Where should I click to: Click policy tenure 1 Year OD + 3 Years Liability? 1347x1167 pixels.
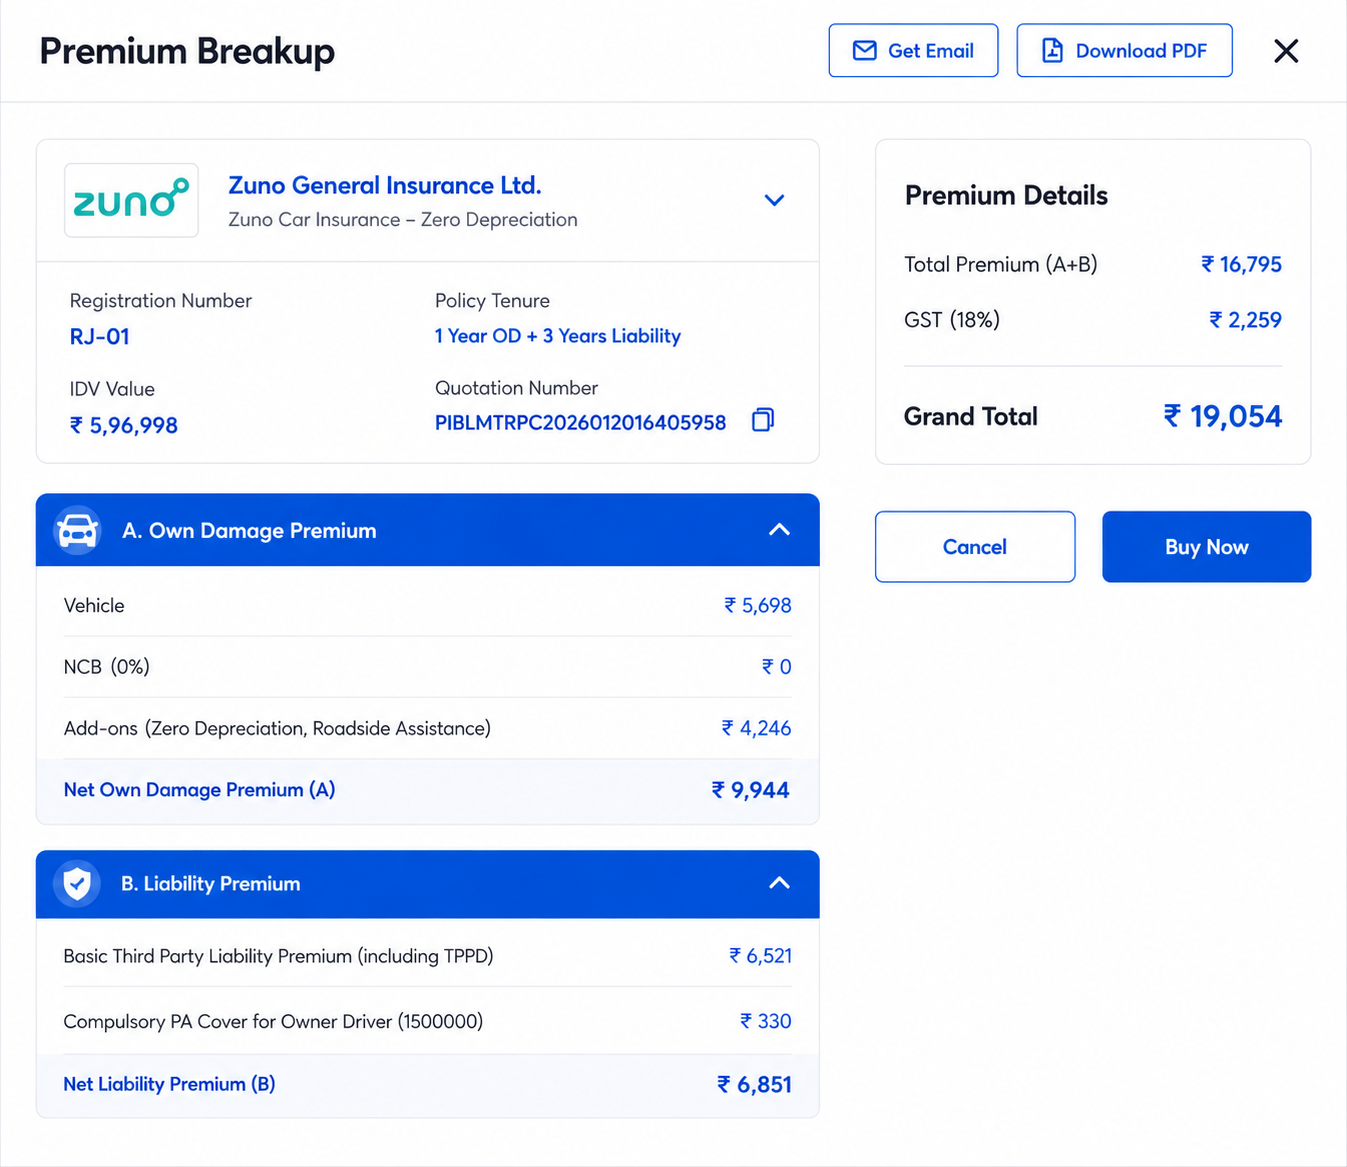tap(557, 336)
